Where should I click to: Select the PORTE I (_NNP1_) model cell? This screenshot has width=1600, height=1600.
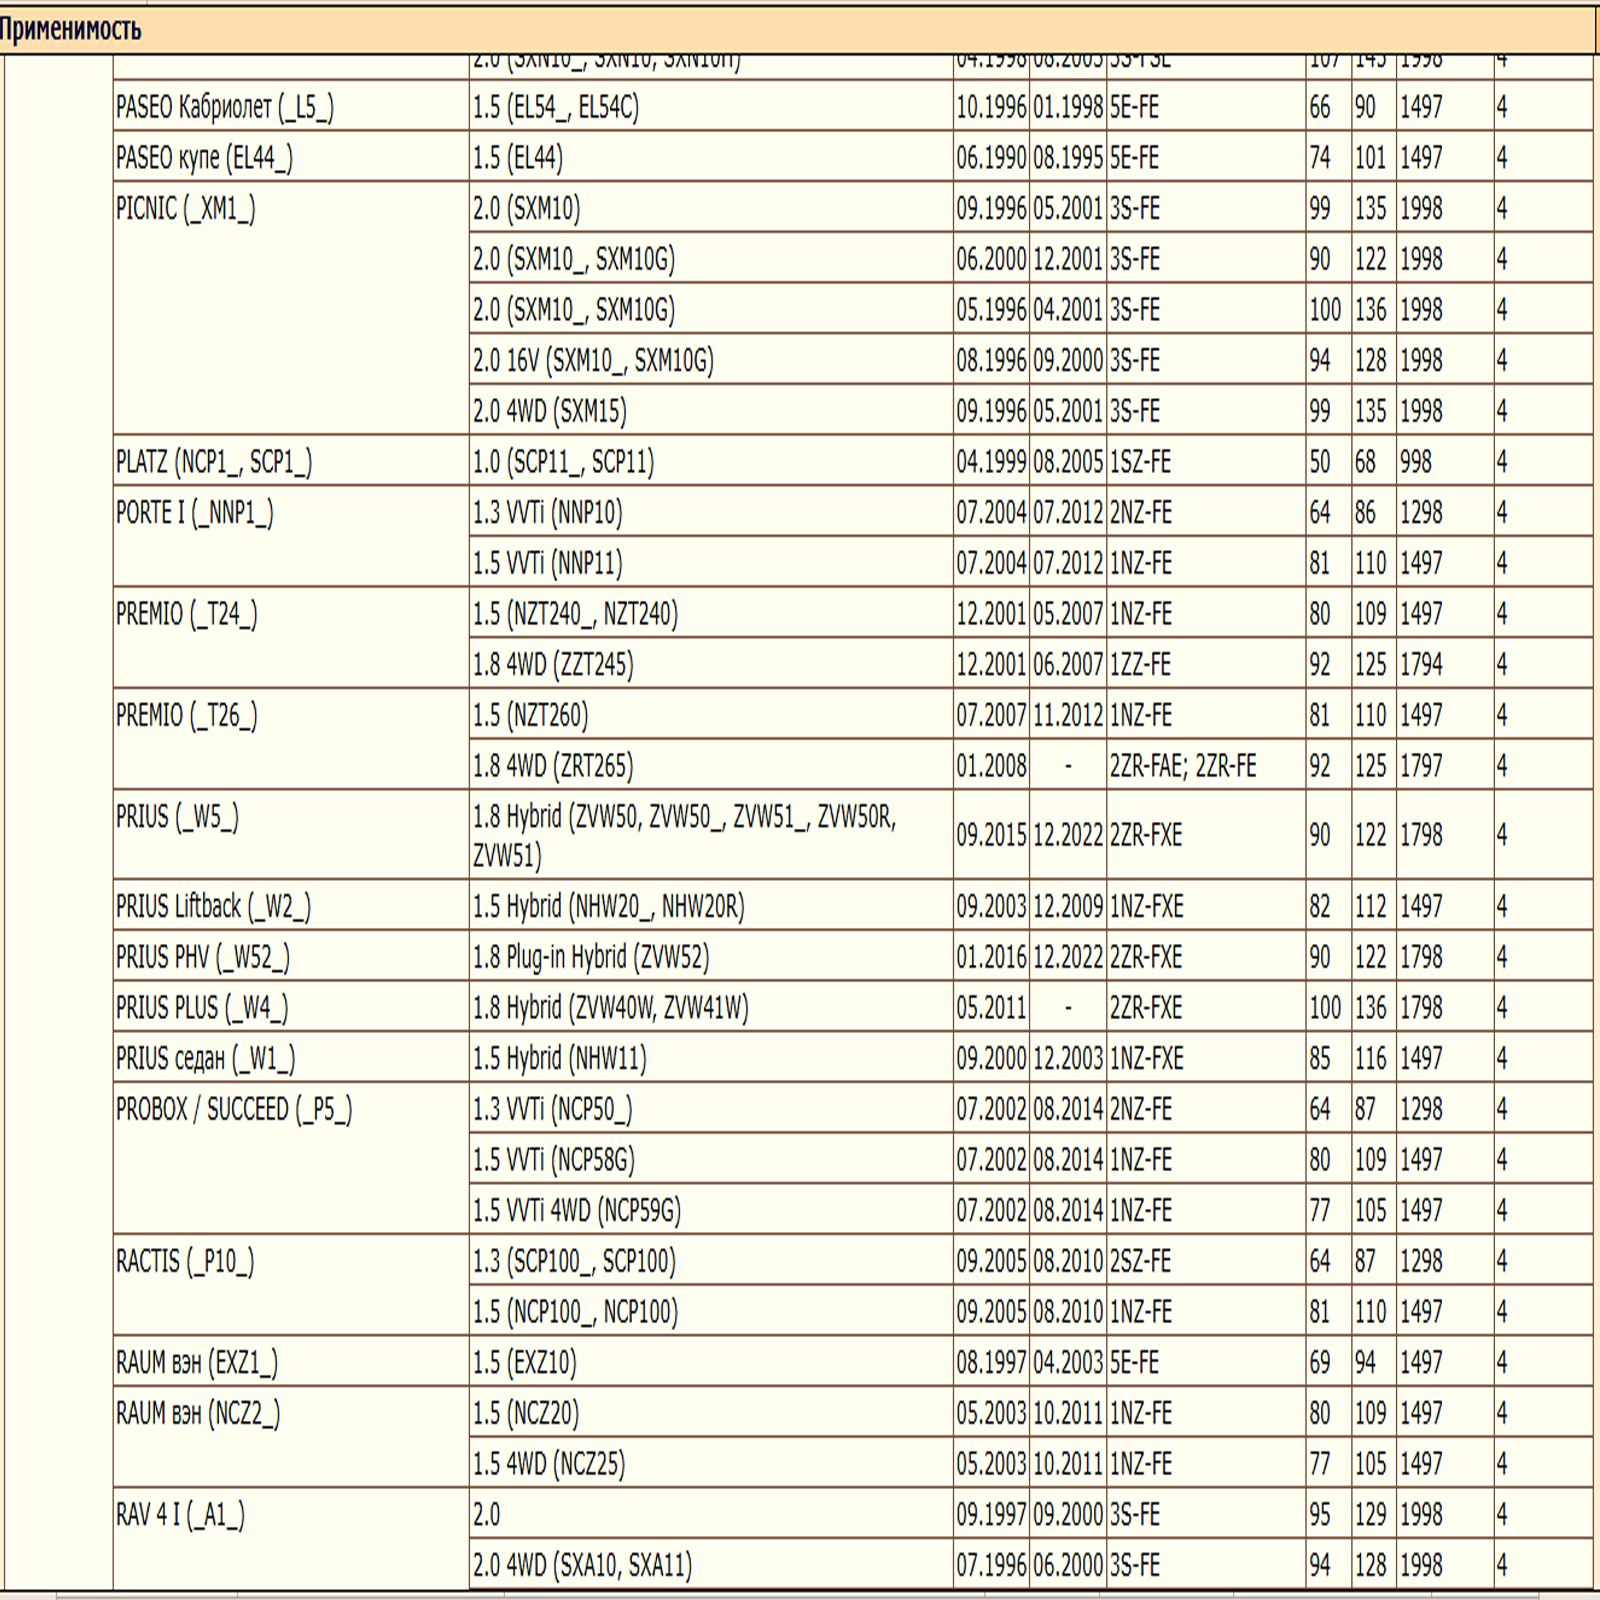195,513
